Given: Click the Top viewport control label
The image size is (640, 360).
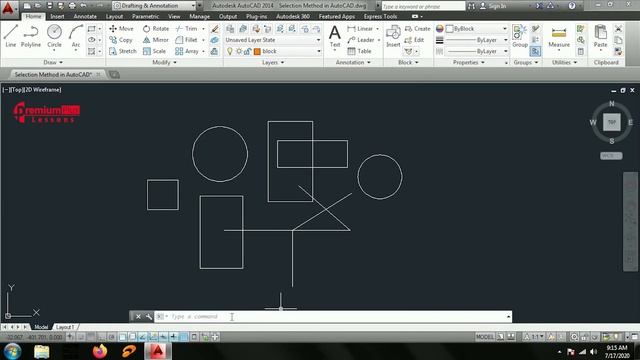Looking at the screenshot, I should point(17,89).
